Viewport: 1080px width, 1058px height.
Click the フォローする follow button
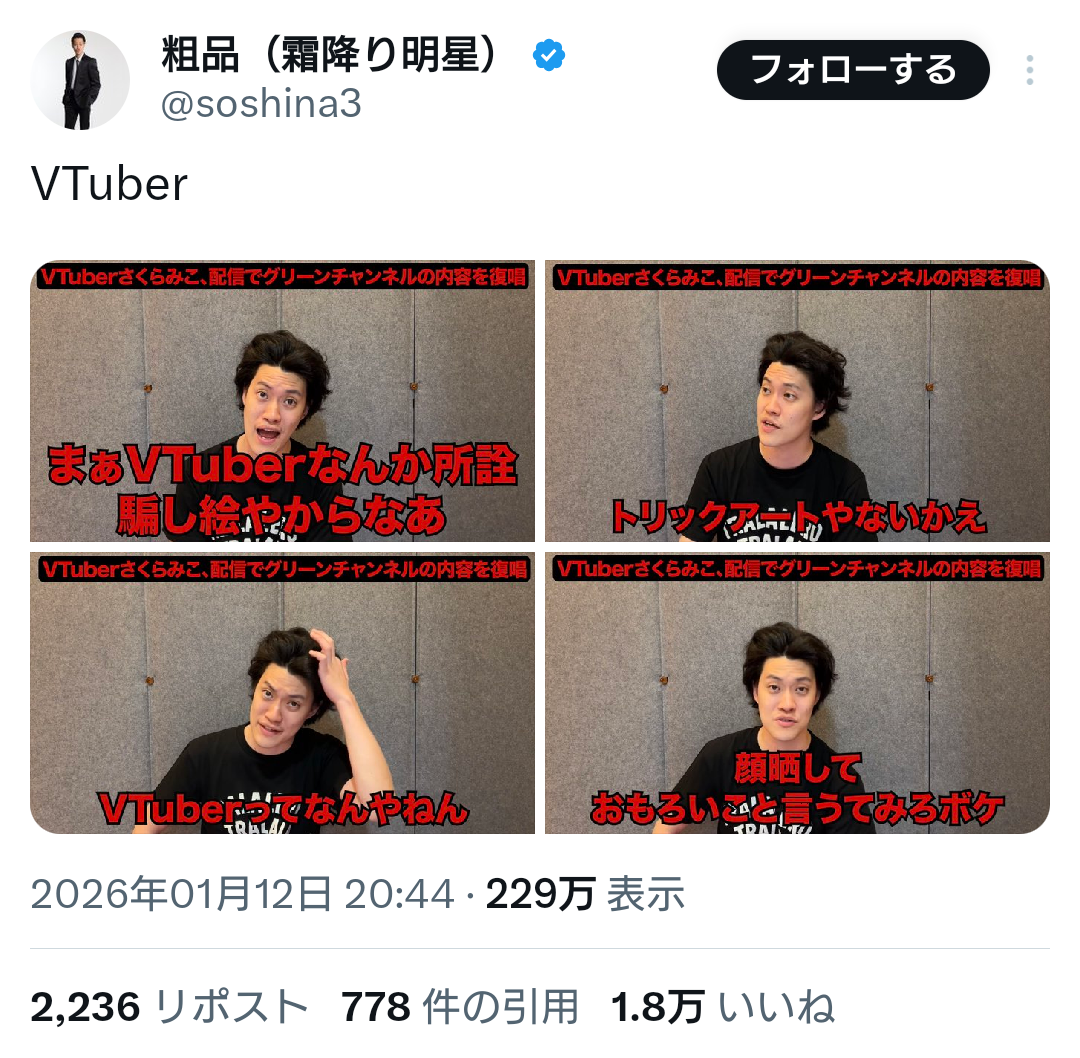point(853,70)
